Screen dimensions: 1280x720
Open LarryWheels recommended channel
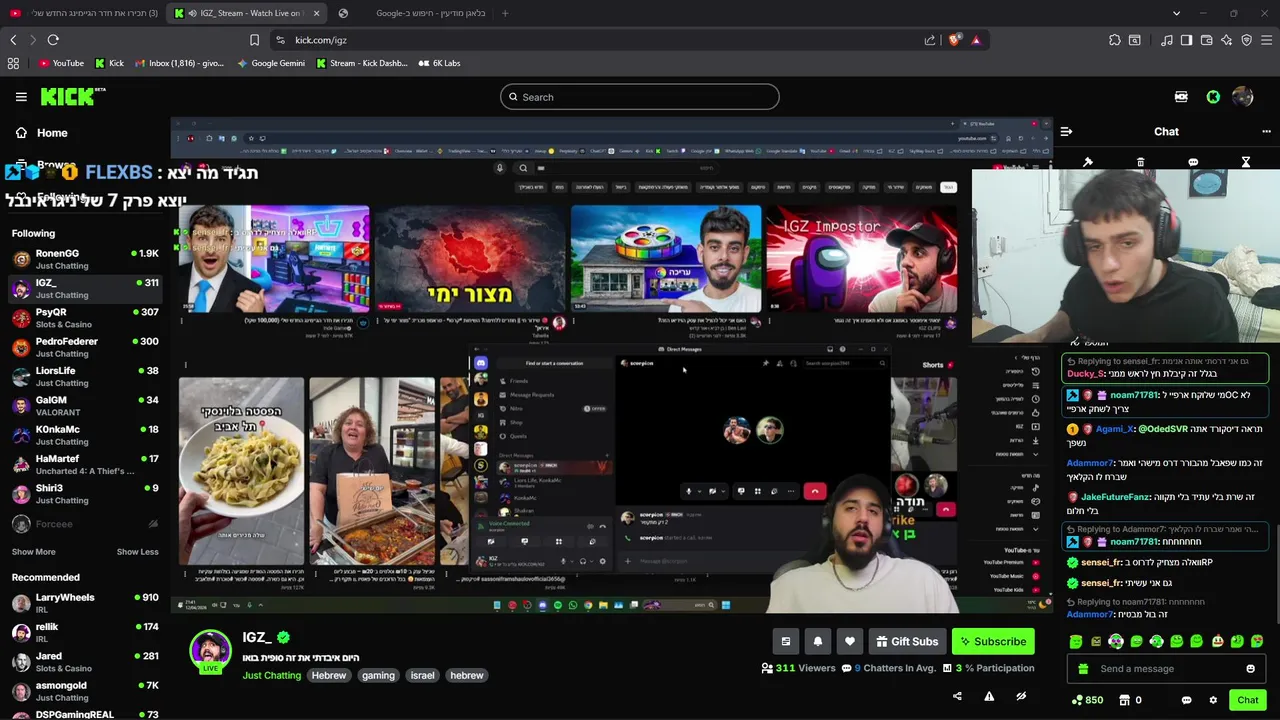point(85,603)
